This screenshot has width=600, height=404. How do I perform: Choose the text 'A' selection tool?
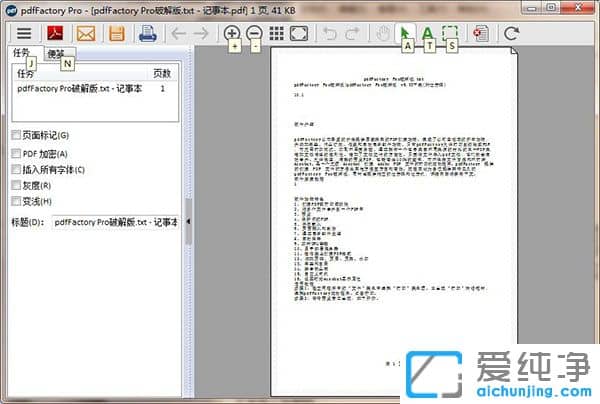[428, 34]
